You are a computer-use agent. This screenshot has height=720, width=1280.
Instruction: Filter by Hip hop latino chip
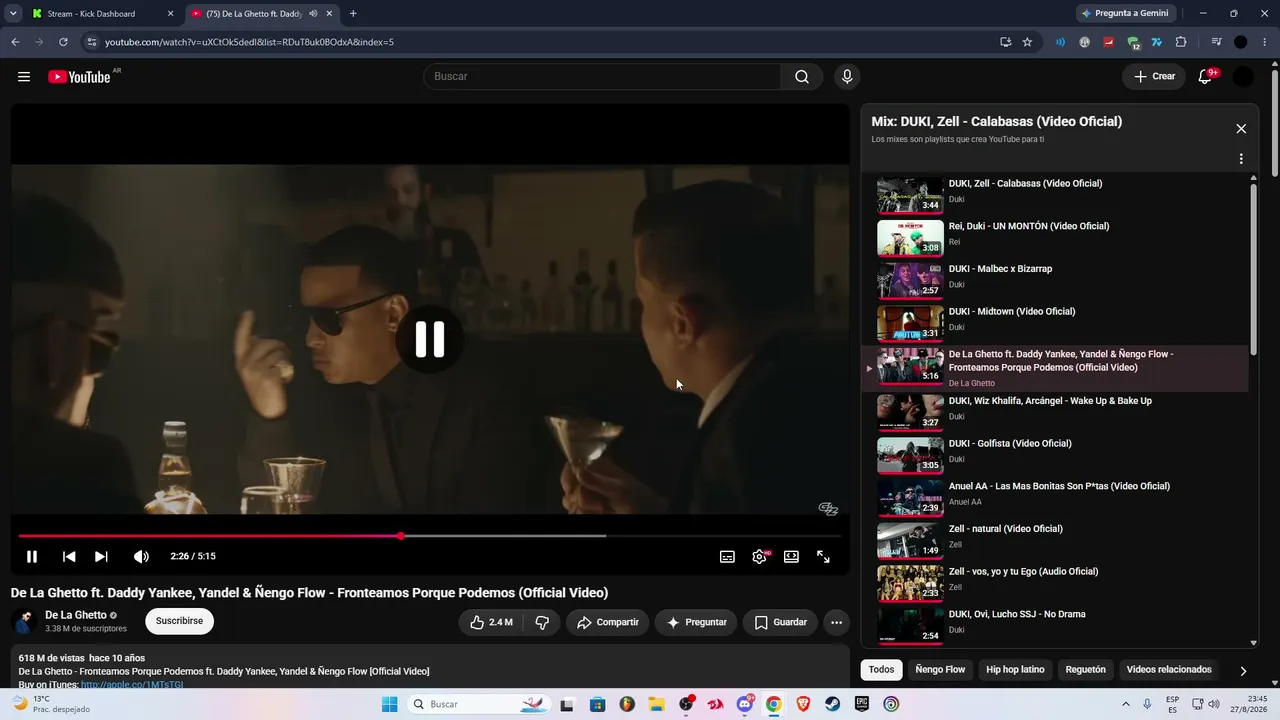point(1015,670)
